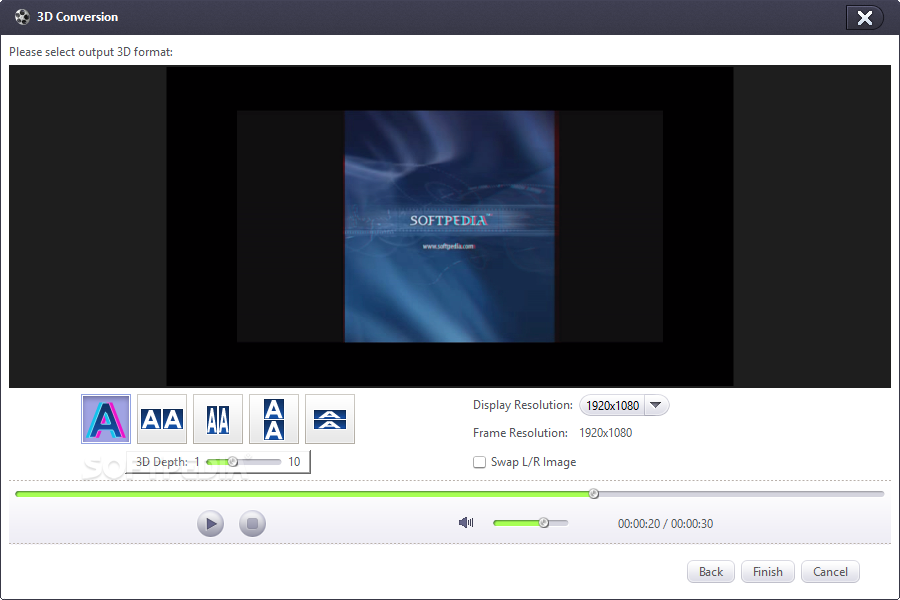Click the 1920x1080 display resolution field
The width and height of the screenshot is (900, 600).
point(612,405)
